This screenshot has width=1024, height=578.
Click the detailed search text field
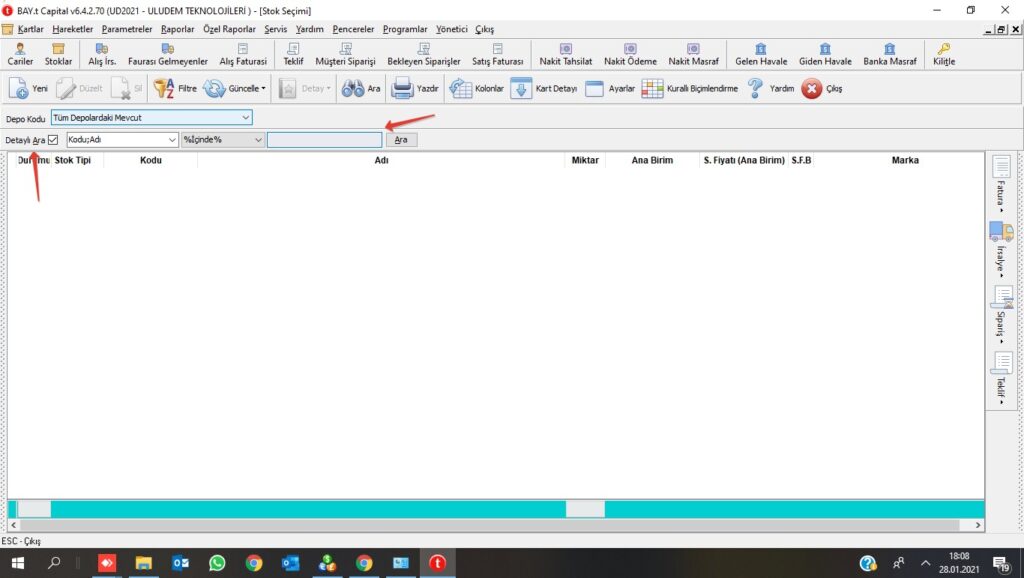pos(324,140)
